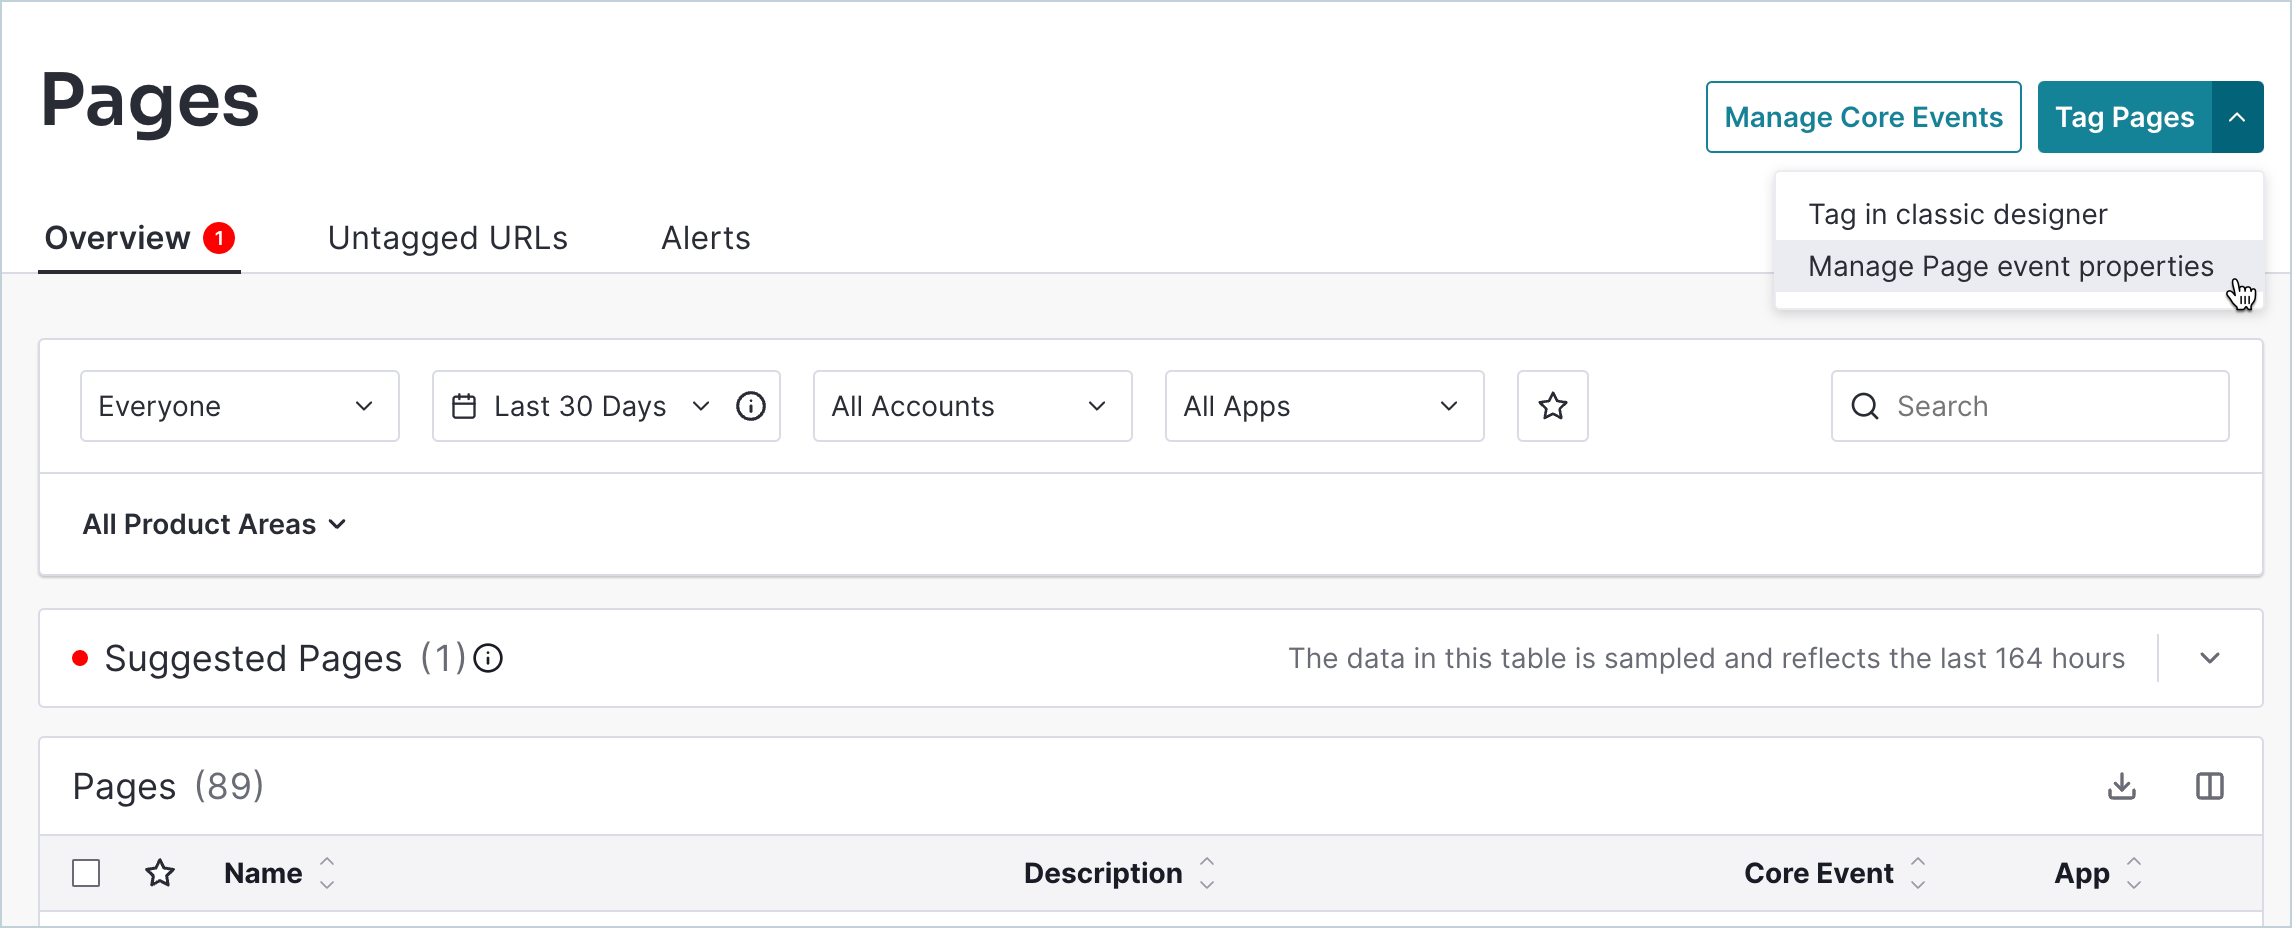Open the info tooltip beside Last 30 Days
The image size is (2292, 928).
tap(750, 406)
